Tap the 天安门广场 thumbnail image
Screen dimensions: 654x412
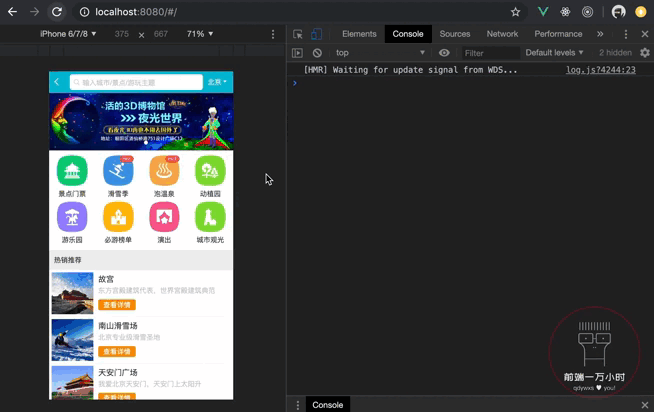(x=73, y=382)
